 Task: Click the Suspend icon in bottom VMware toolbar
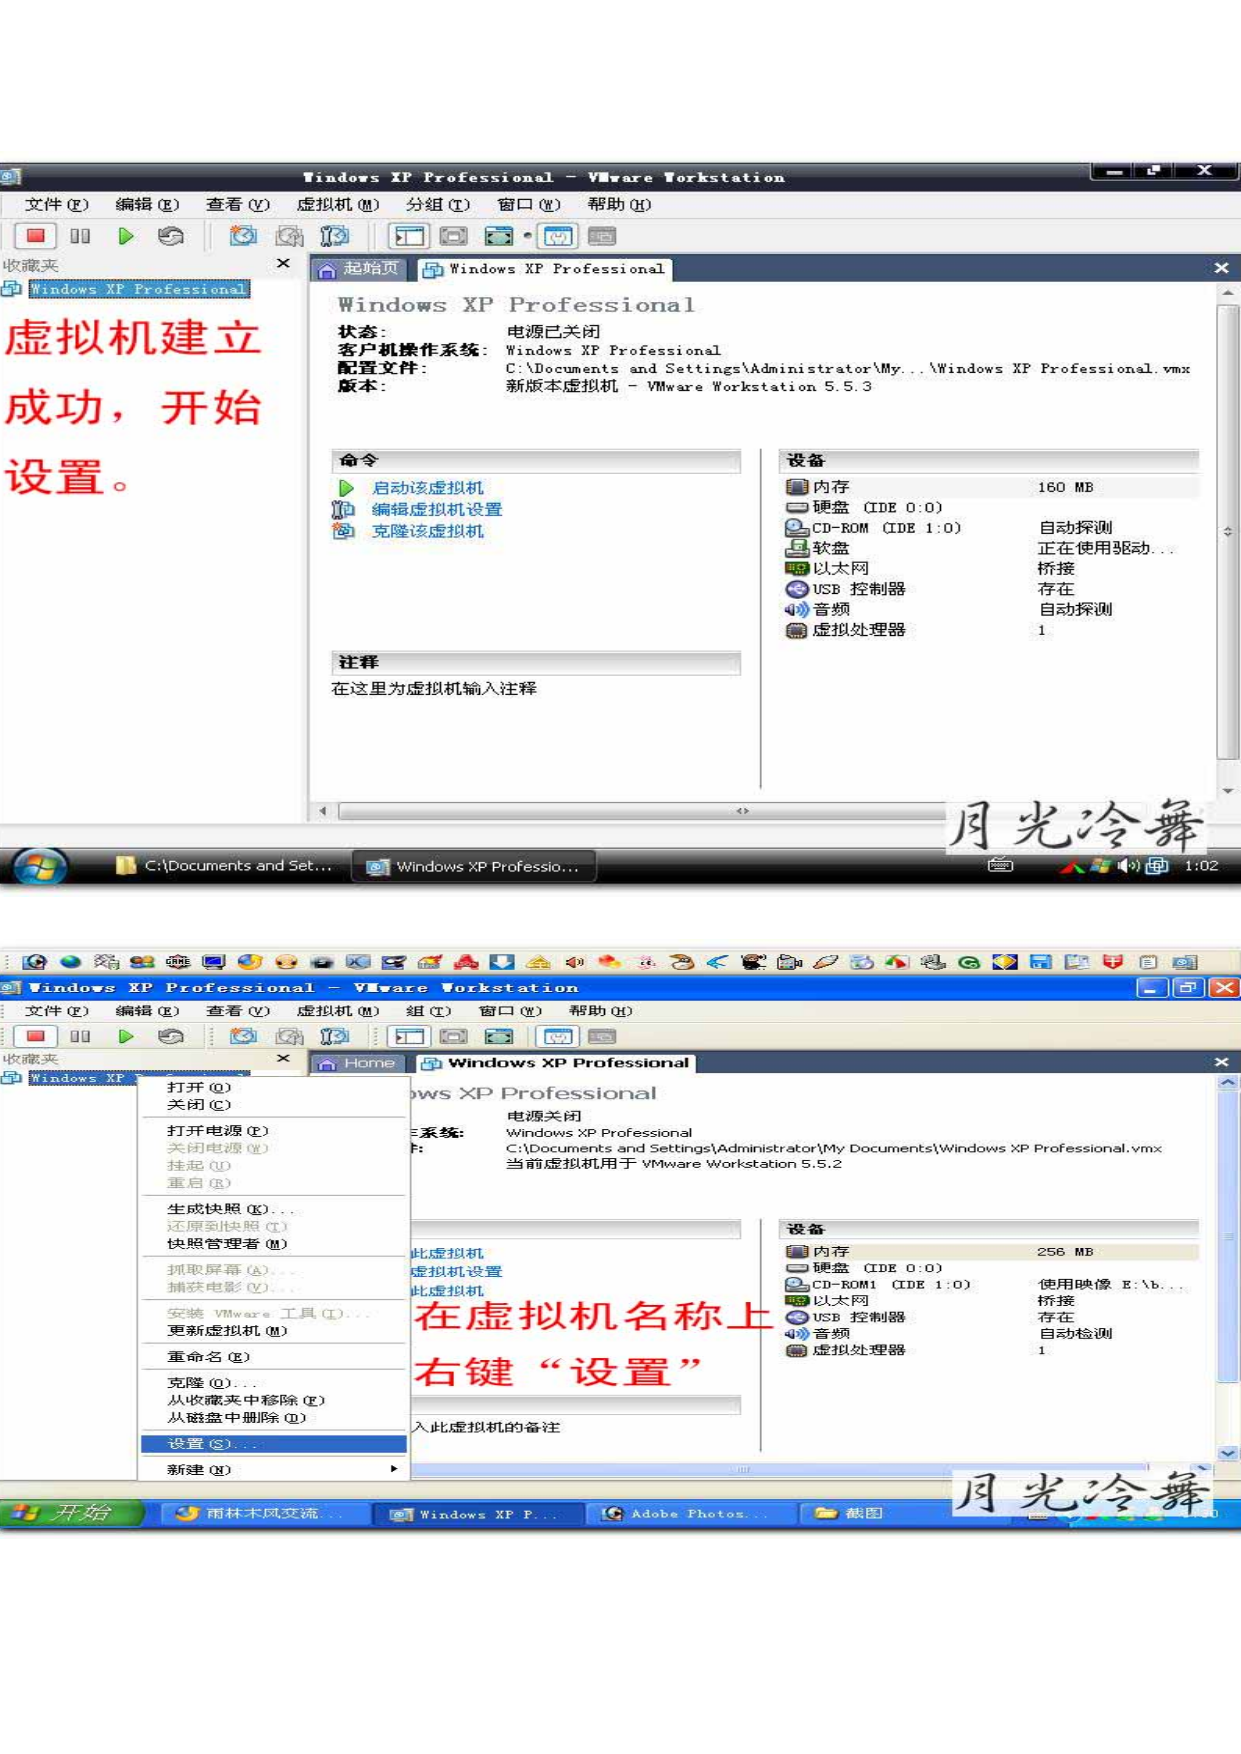[x=80, y=1036]
